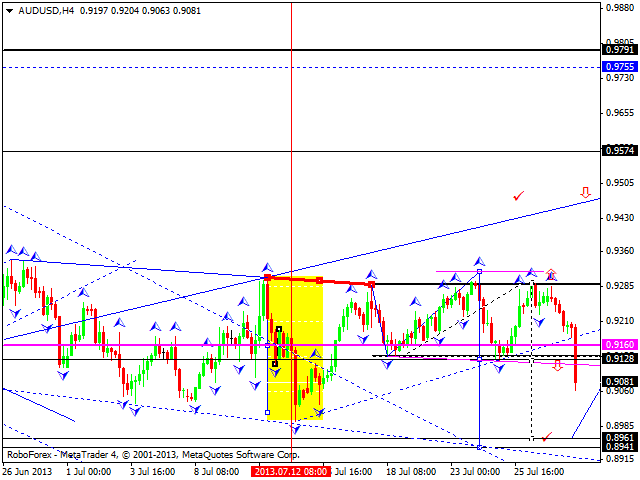Select the blue fractal arrow at chart's lowest point
The image size is (640, 480).
point(295,428)
